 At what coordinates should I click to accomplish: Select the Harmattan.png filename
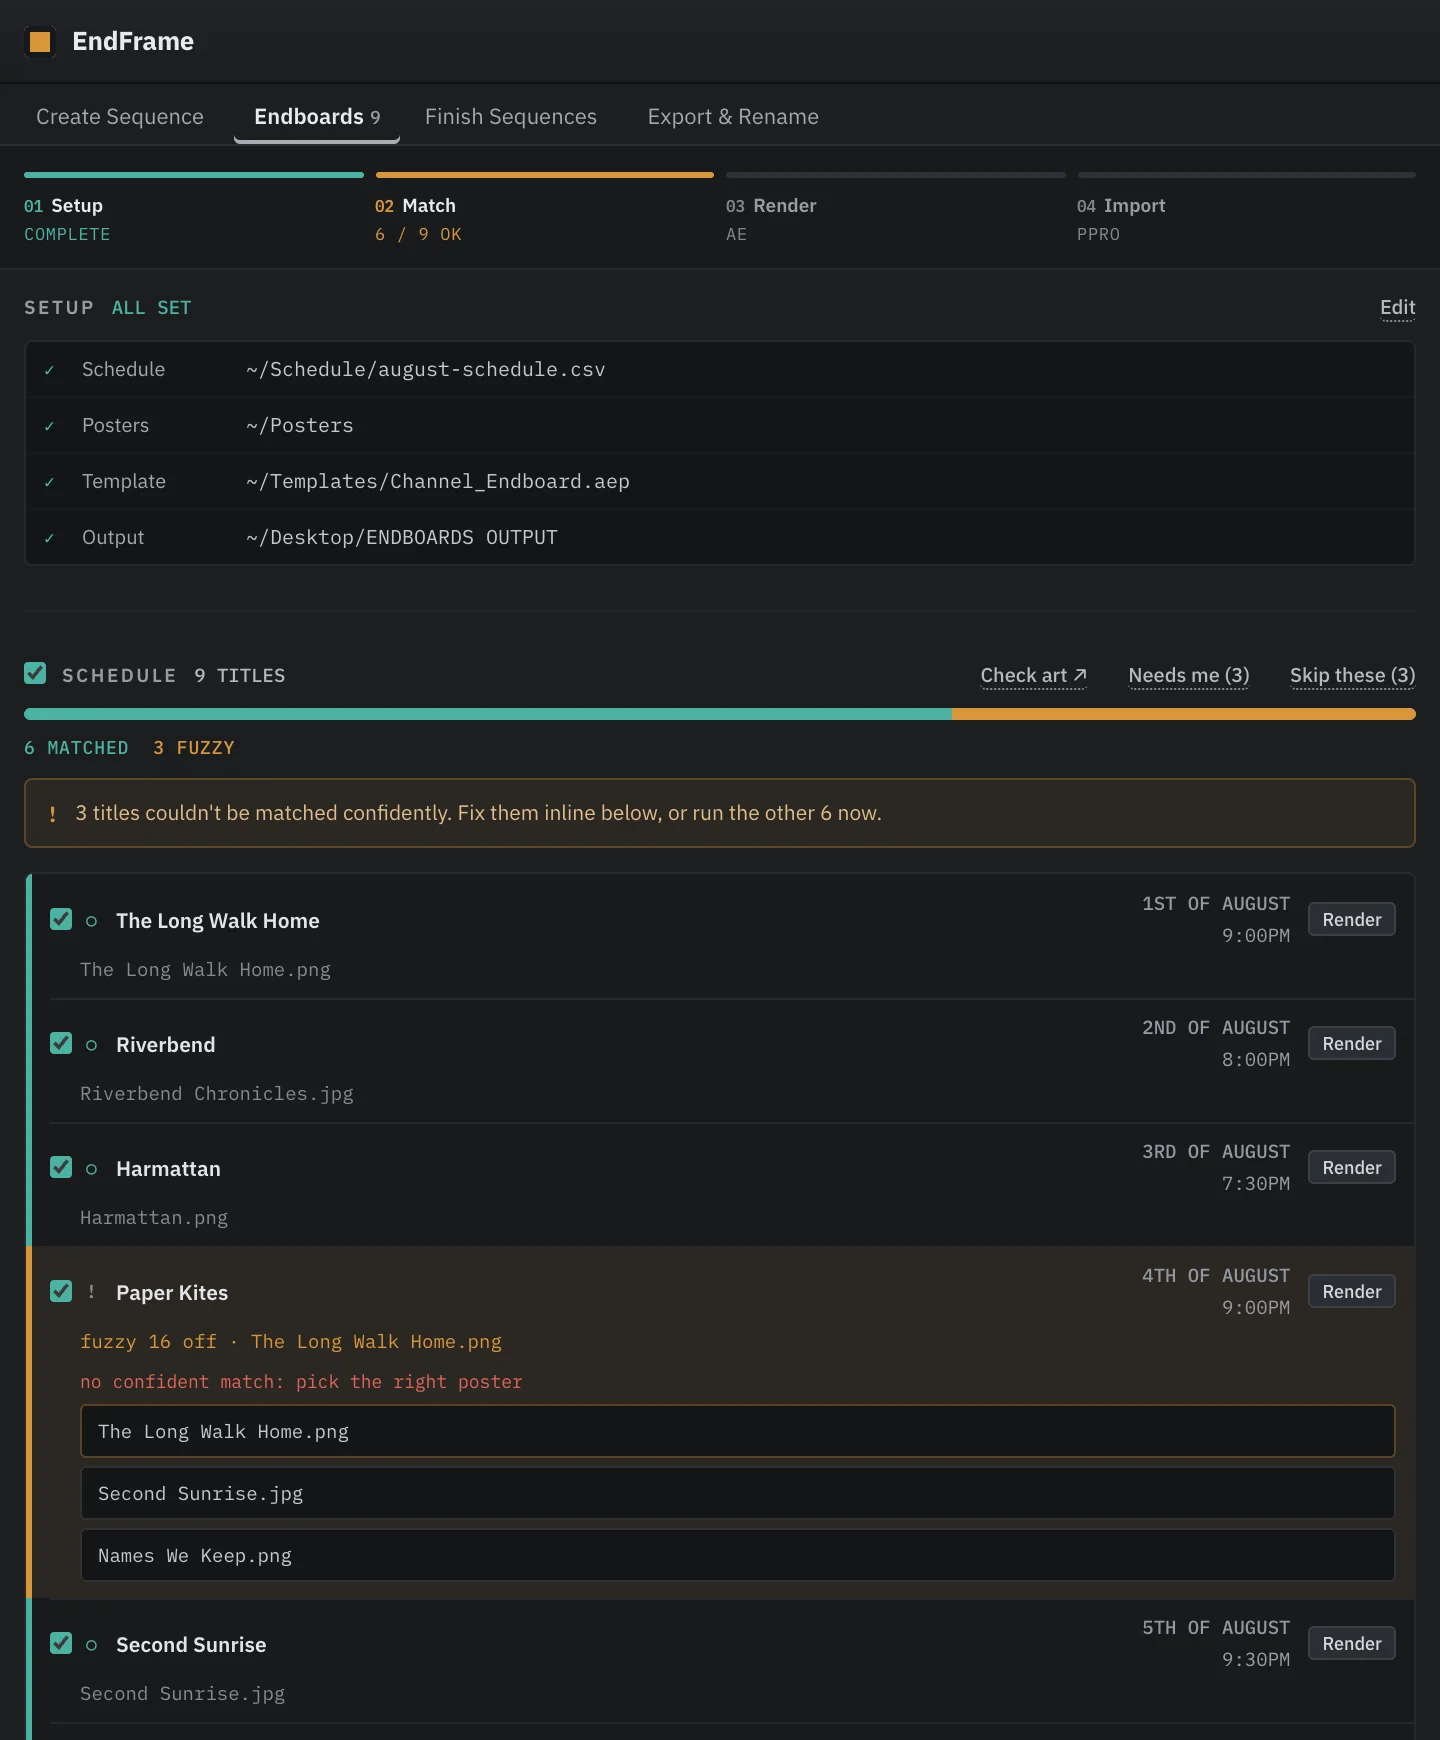click(x=154, y=1218)
